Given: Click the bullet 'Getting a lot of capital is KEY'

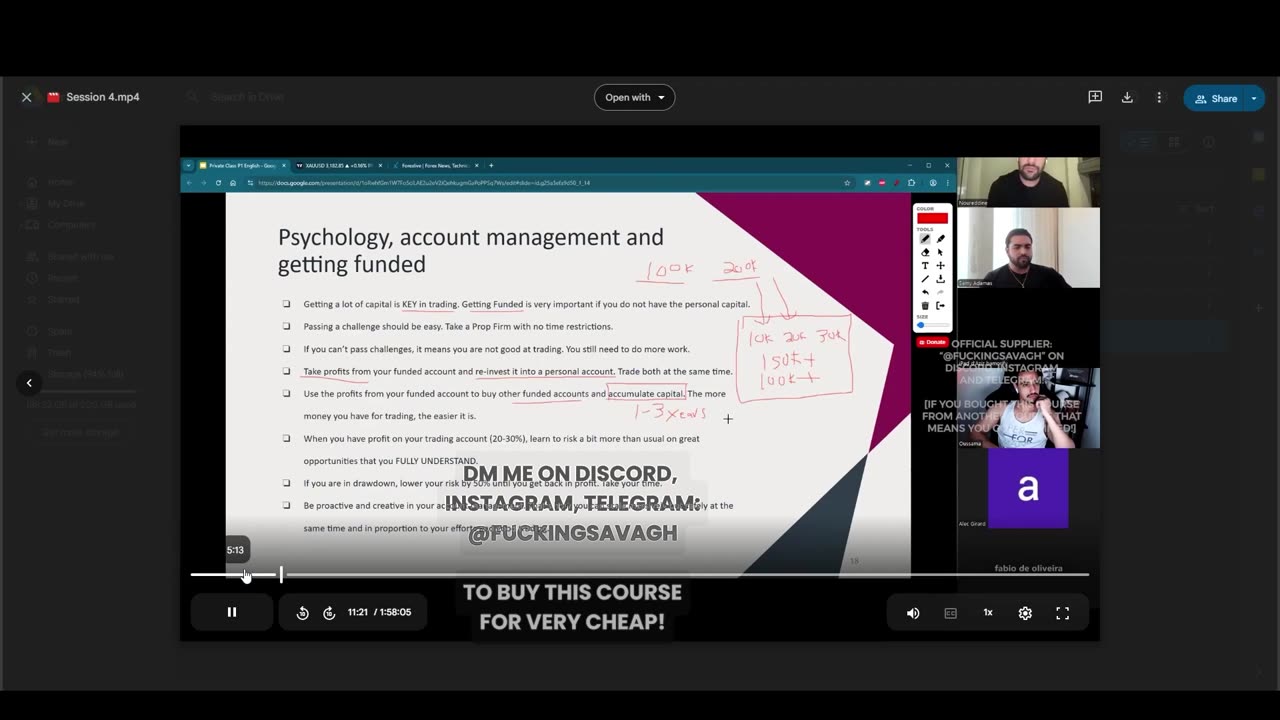Looking at the screenshot, I should tap(526, 304).
